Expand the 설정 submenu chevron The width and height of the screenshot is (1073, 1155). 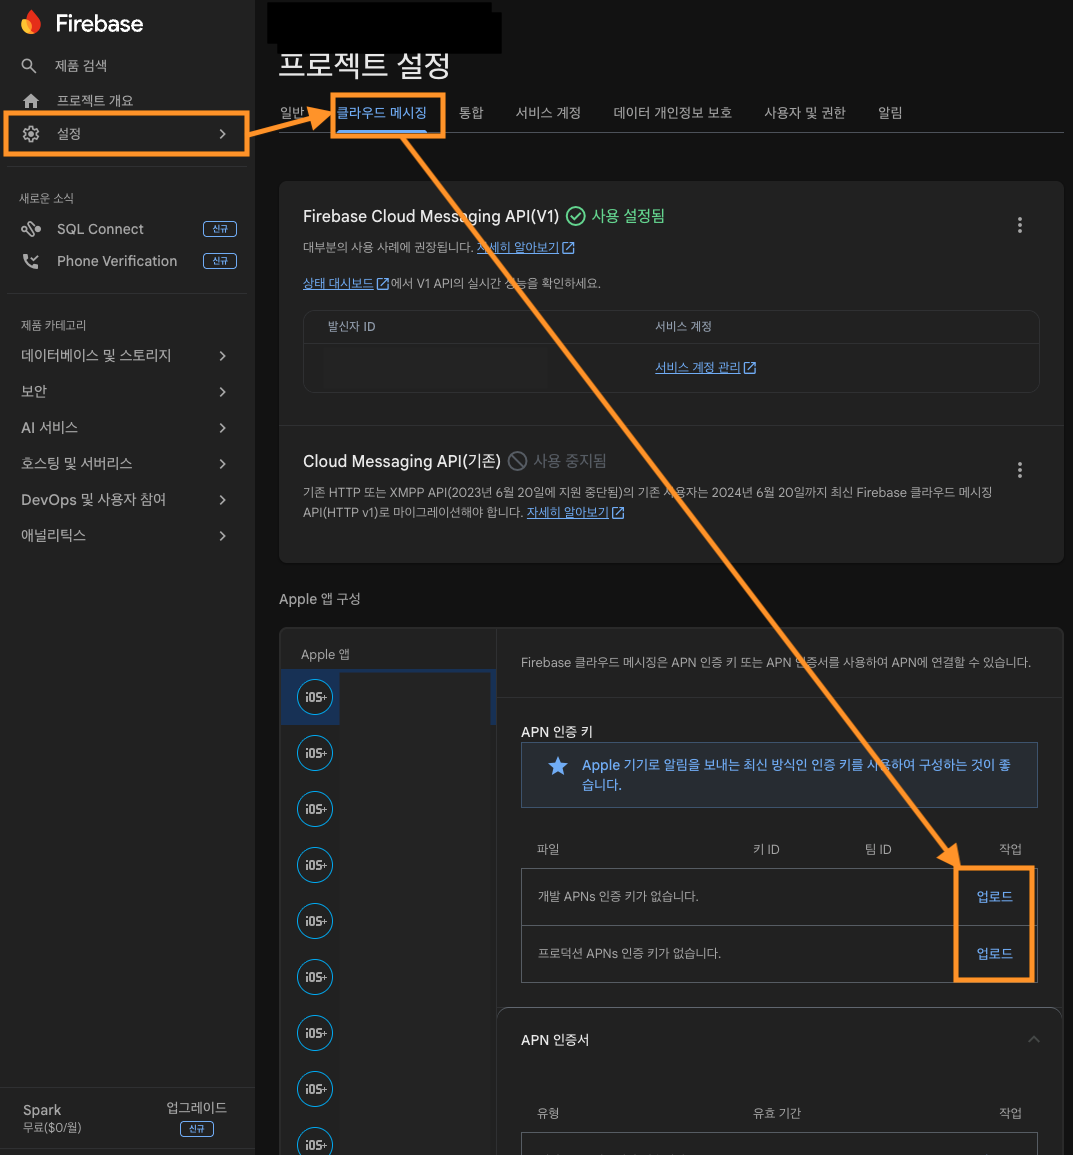tap(222, 134)
